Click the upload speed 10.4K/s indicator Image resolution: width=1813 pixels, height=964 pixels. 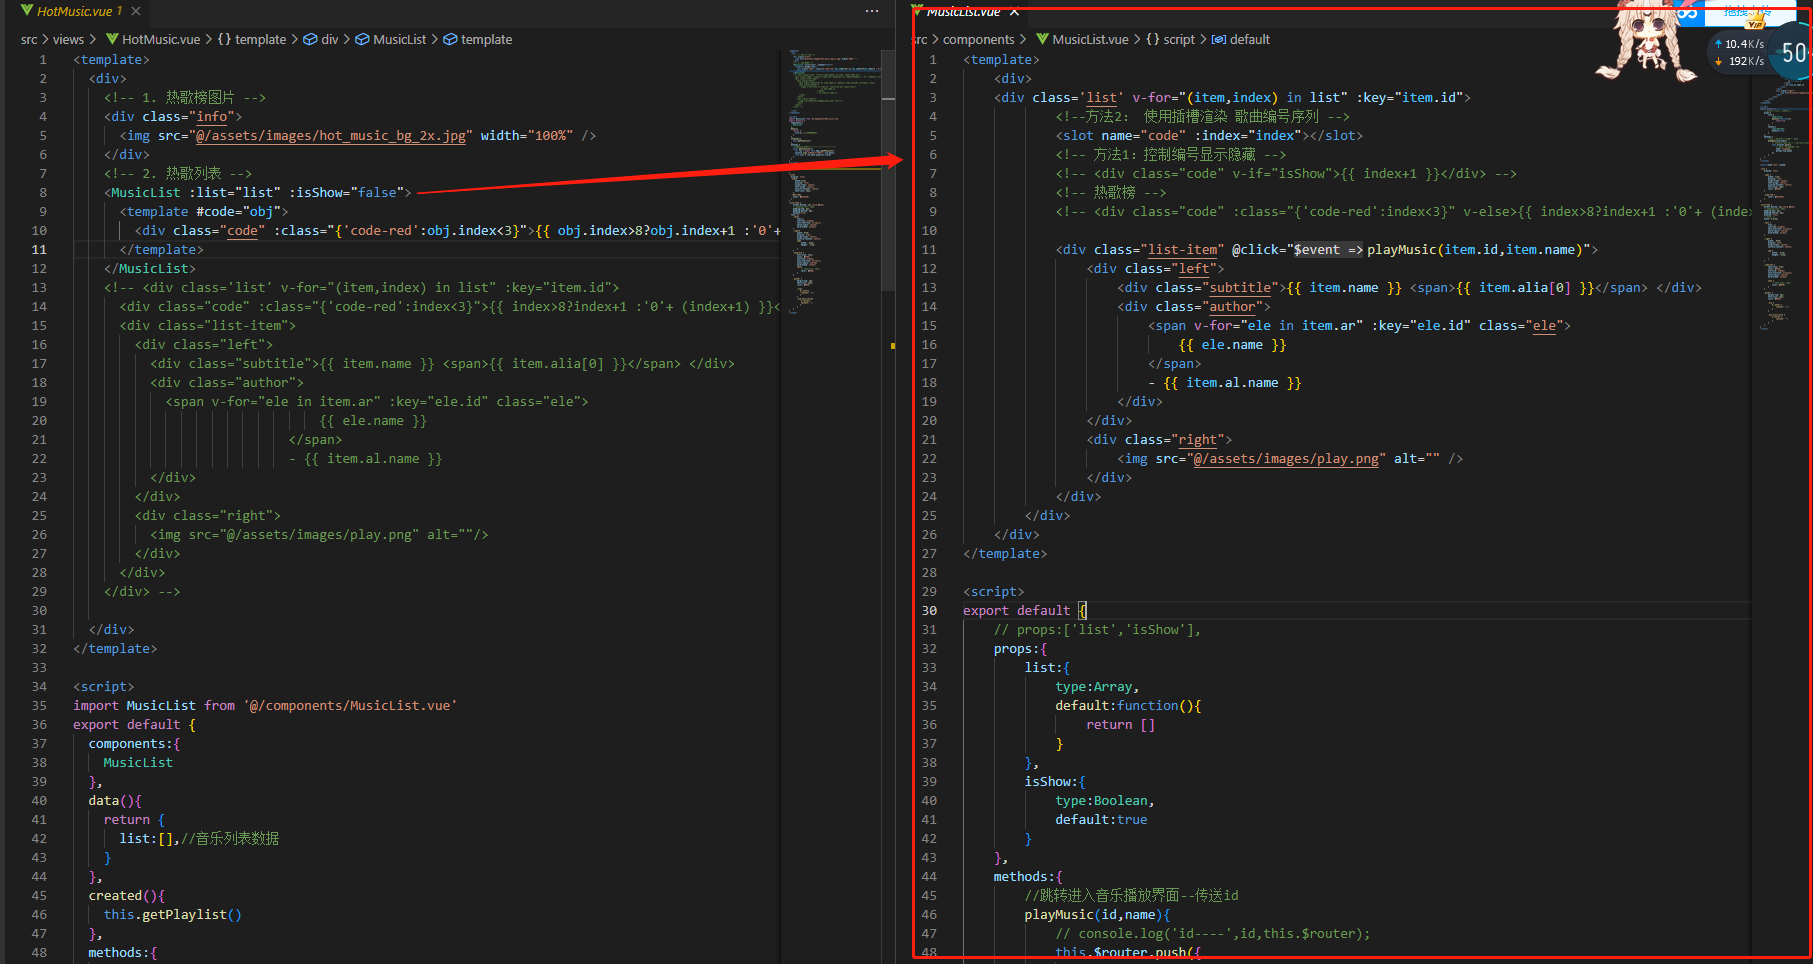coord(1739,44)
